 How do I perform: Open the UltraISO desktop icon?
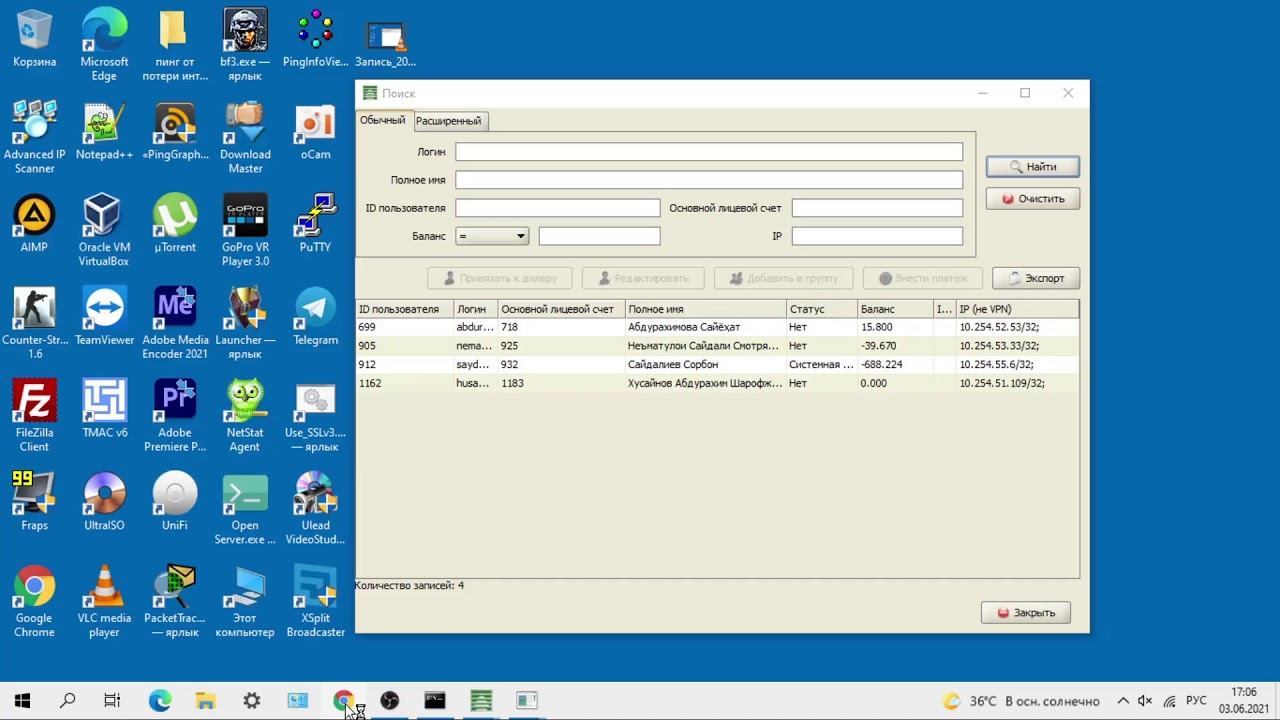coord(104,501)
